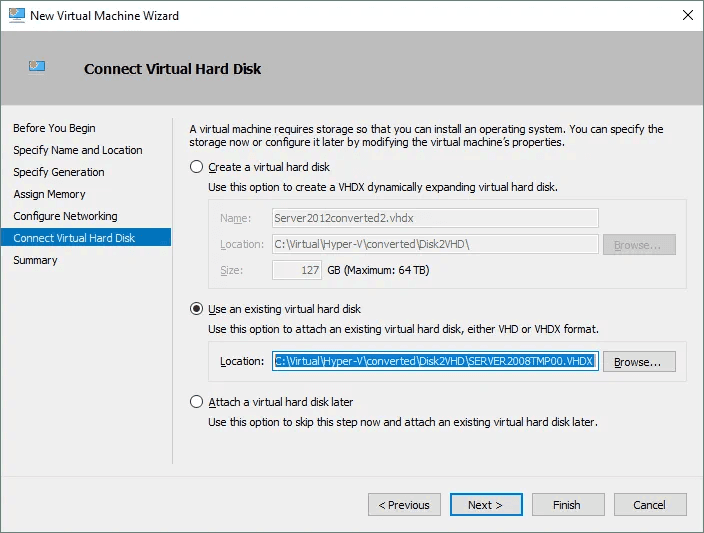Click the Next button

(x=486, y=505)
